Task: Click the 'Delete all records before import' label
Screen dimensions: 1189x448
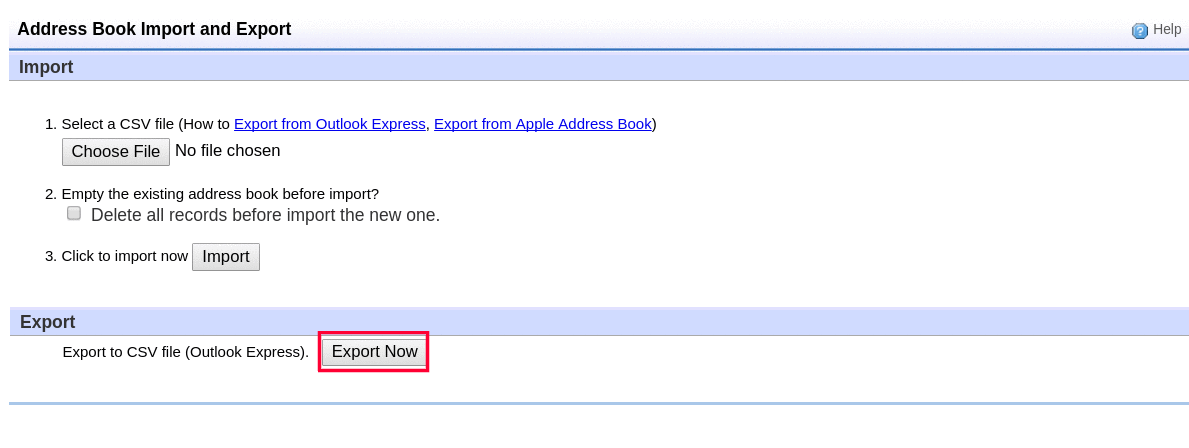Action: click(265, 215)
